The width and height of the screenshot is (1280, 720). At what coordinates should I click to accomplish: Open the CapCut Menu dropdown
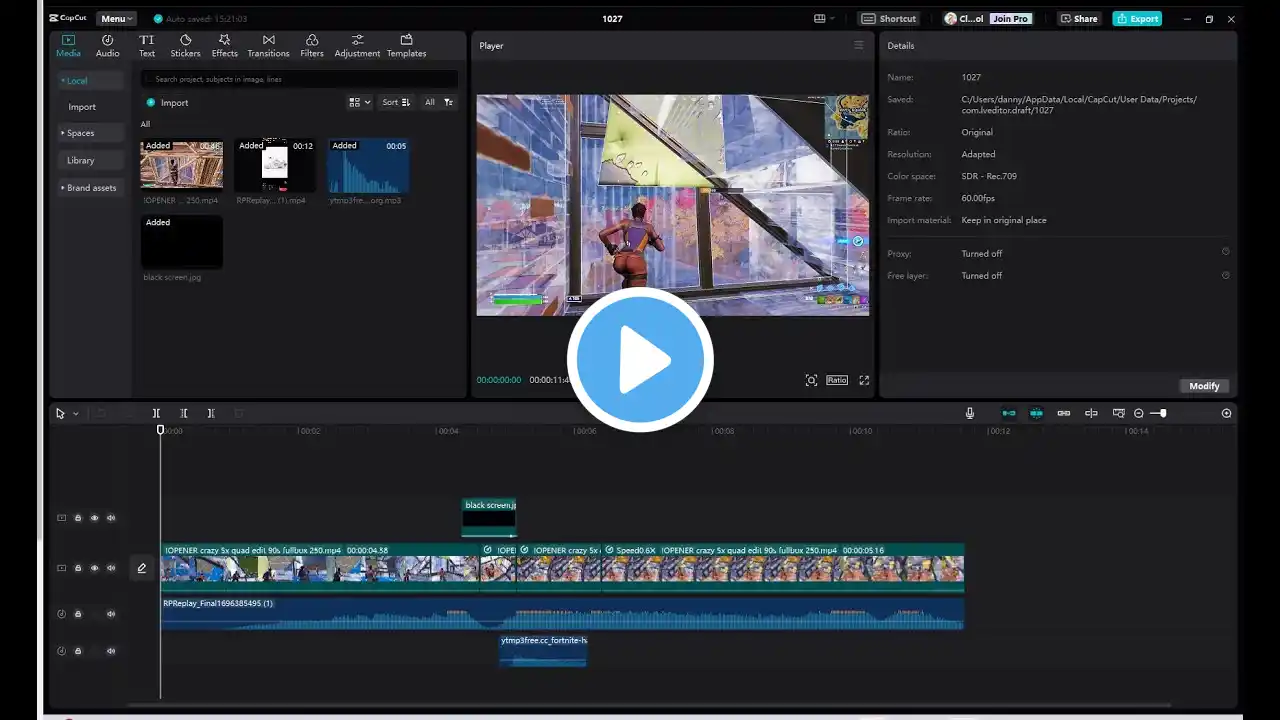(x=116, y=18)
